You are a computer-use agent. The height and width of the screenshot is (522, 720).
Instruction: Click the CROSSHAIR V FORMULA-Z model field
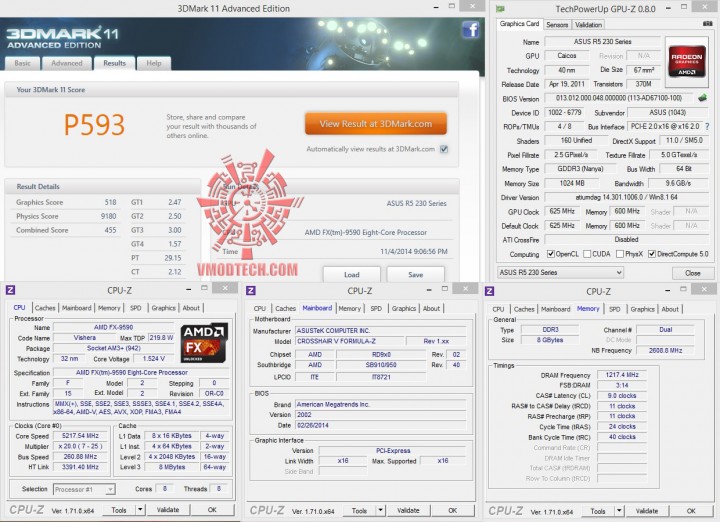(349, 341)
